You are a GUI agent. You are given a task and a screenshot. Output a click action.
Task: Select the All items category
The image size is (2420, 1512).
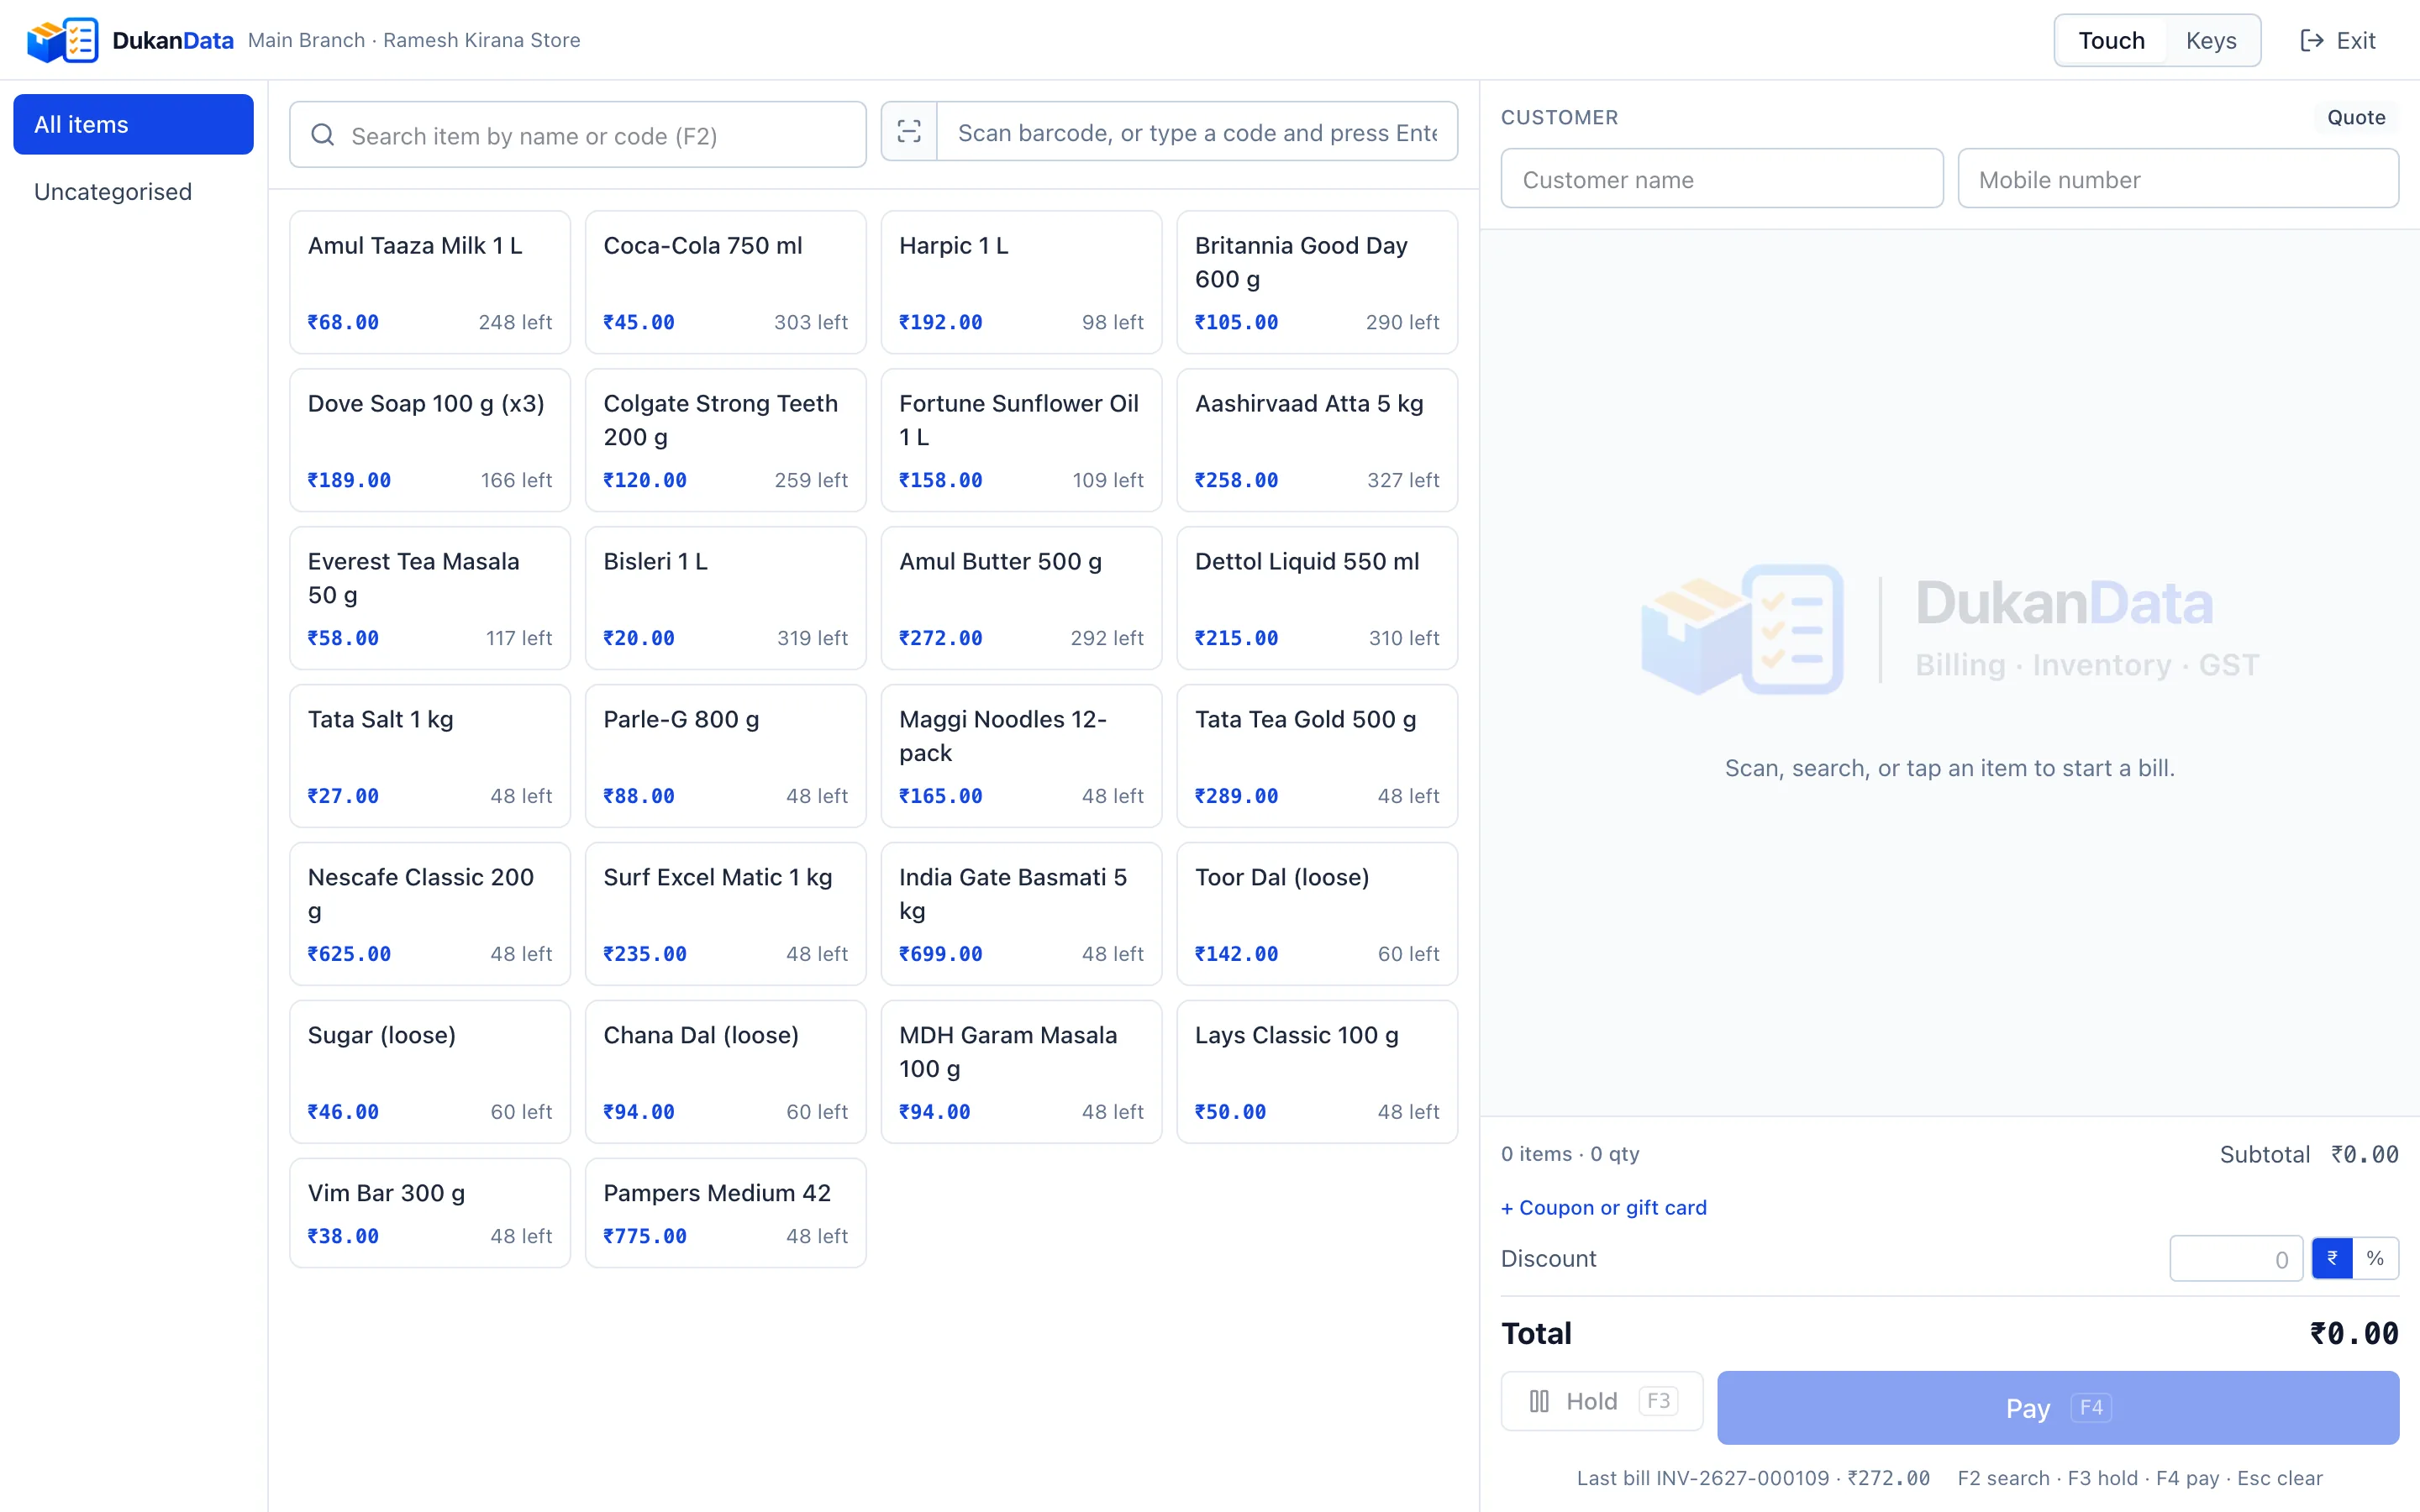tap(133, 124)
